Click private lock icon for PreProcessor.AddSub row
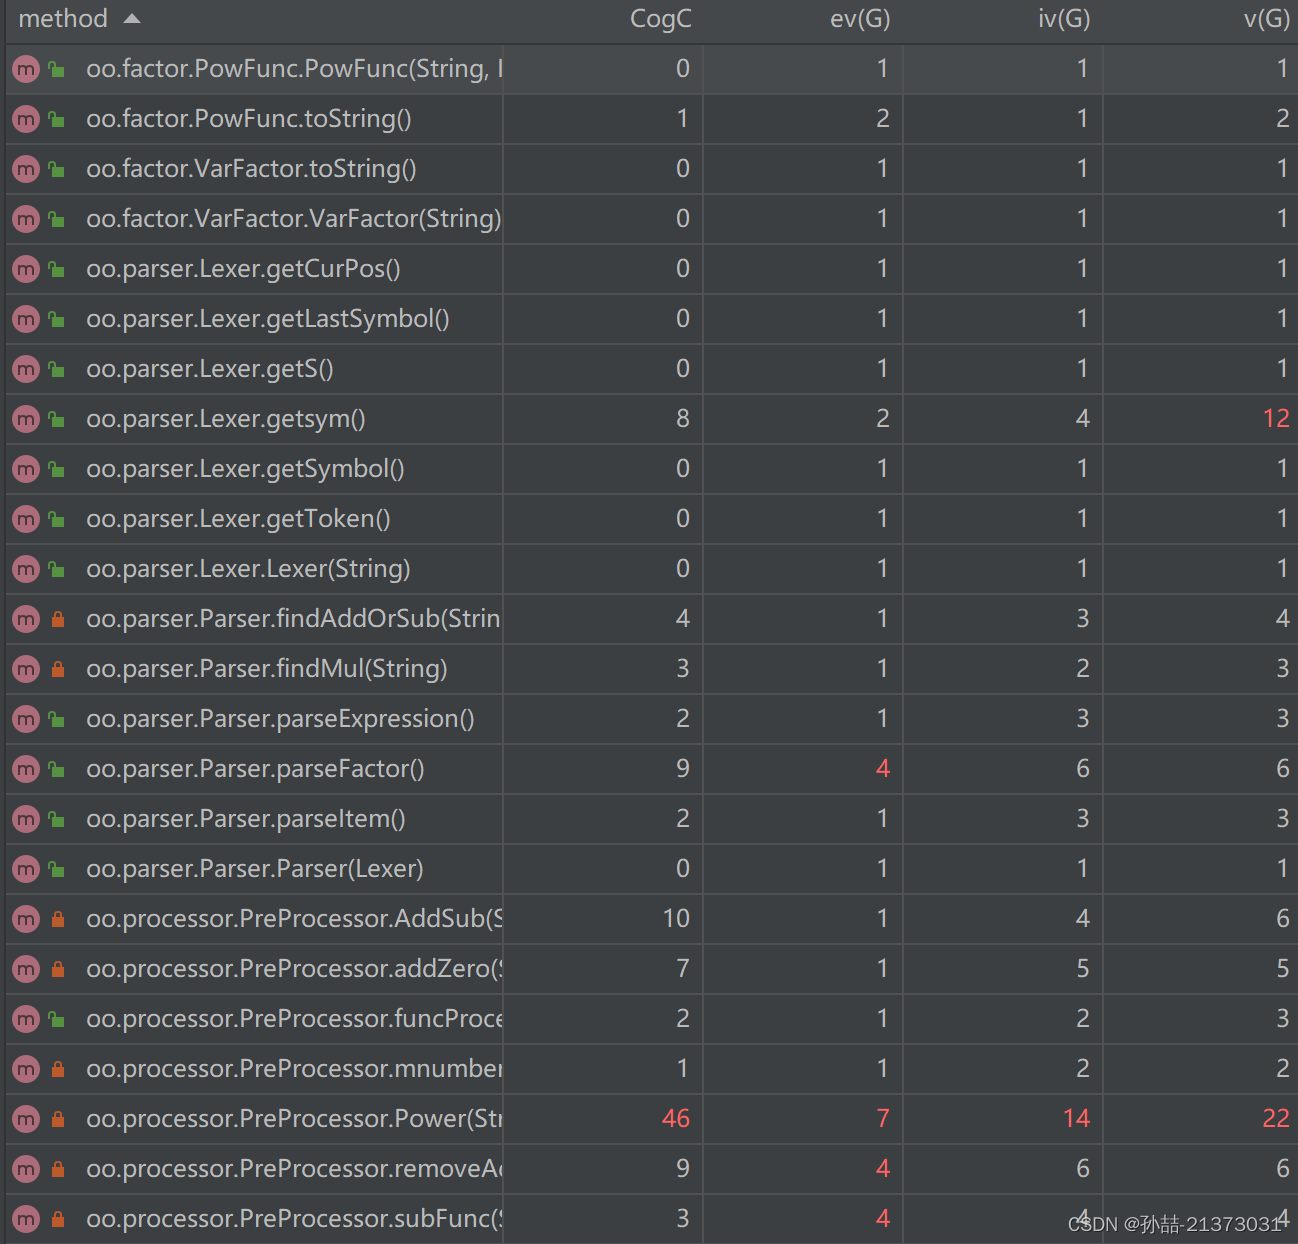Viewport: 1298px width, 1244px height. pos(58,919)
